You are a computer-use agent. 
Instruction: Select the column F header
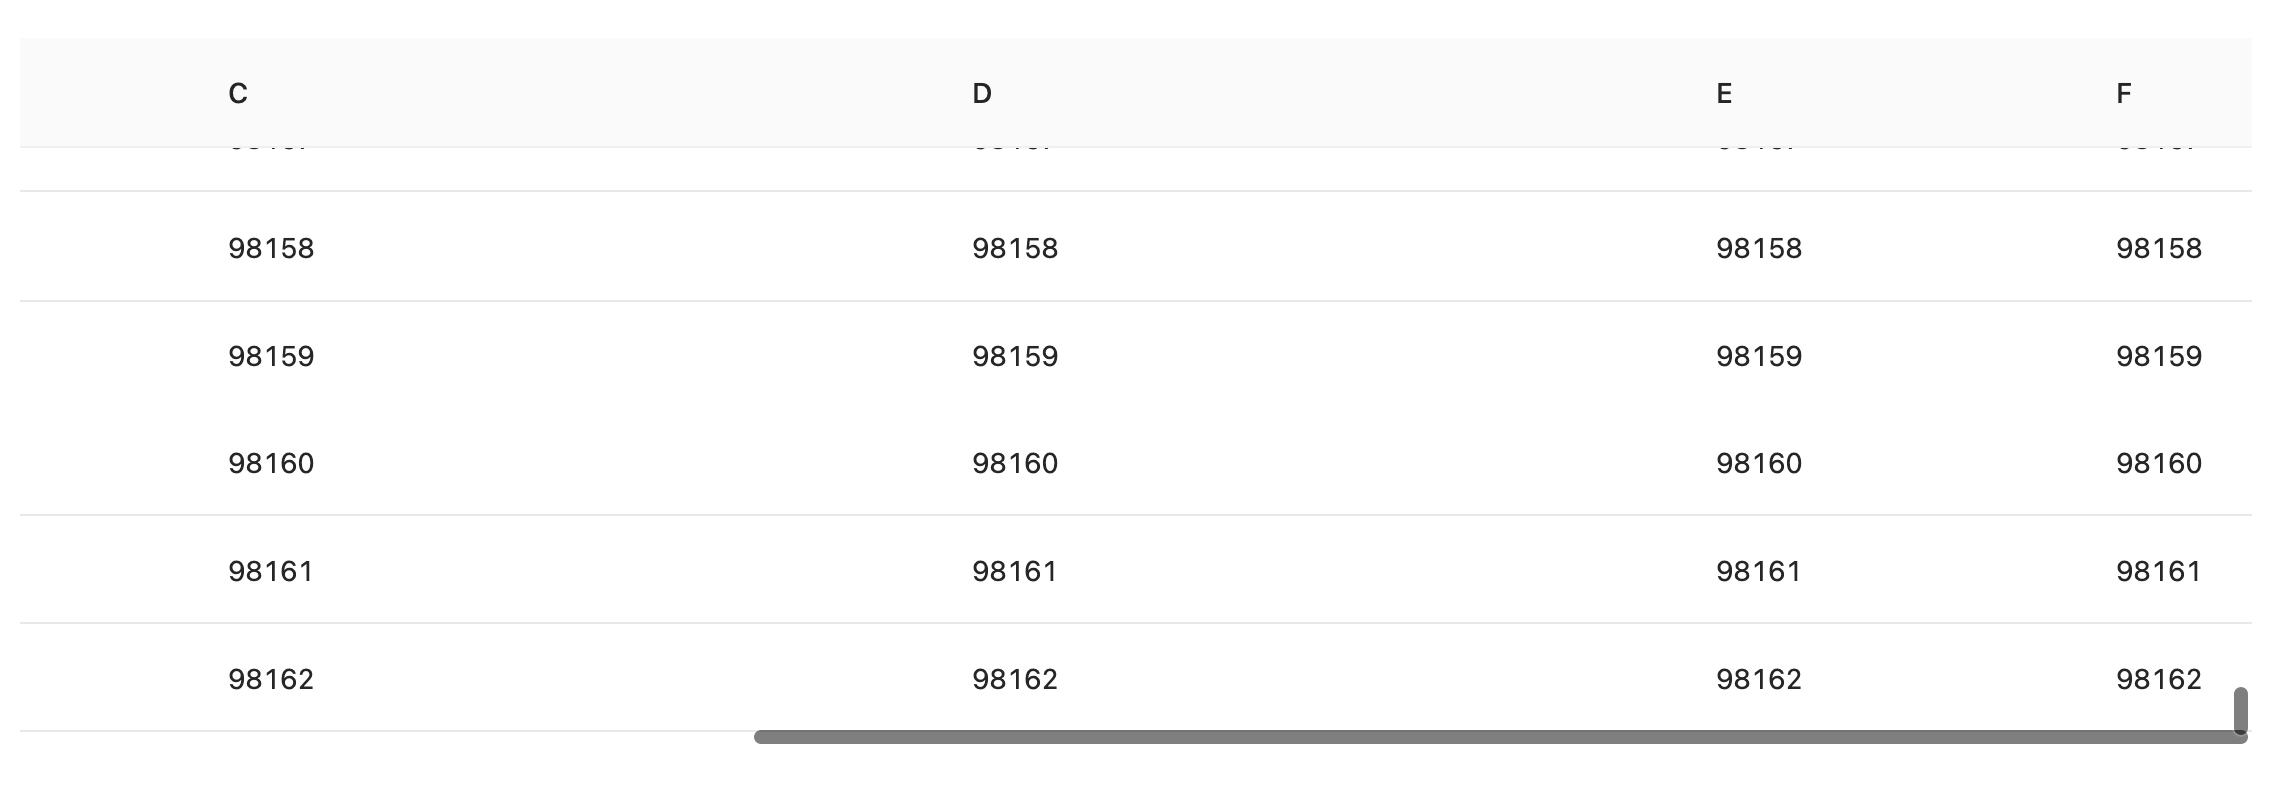pos(2124,93)
